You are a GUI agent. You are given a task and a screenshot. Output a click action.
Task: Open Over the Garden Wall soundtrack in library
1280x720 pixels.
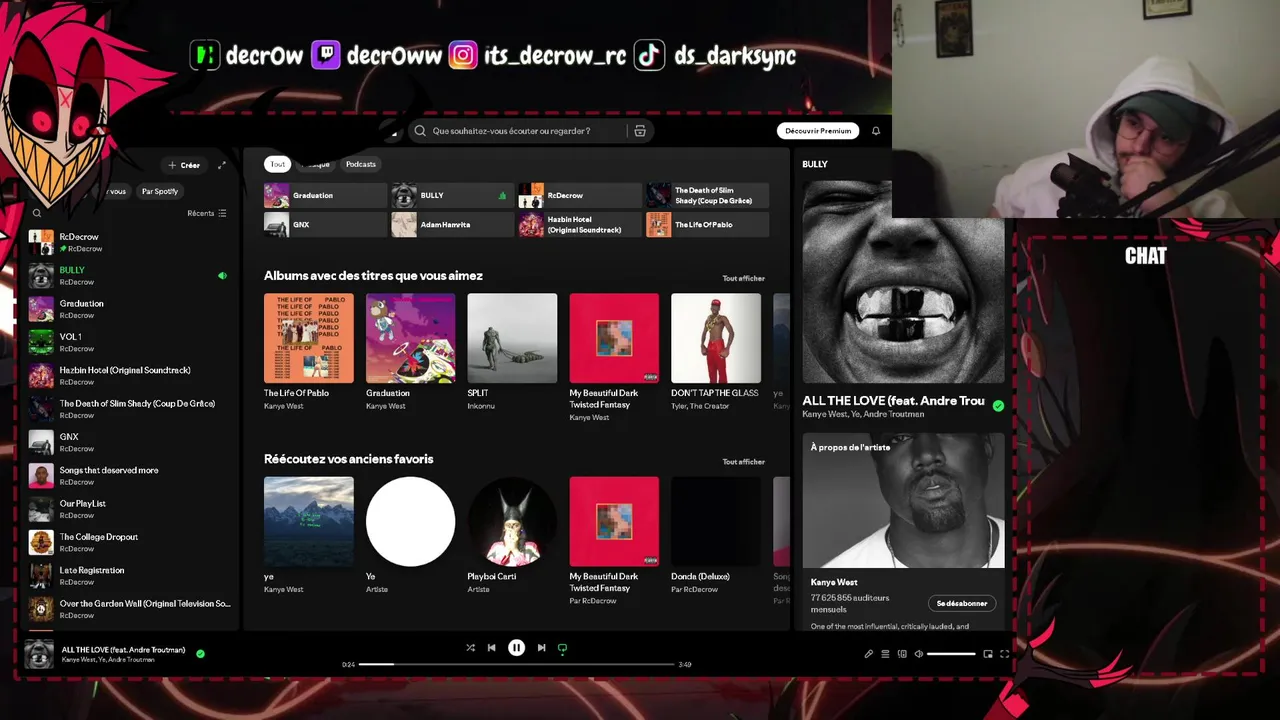[x=130, y=609]
